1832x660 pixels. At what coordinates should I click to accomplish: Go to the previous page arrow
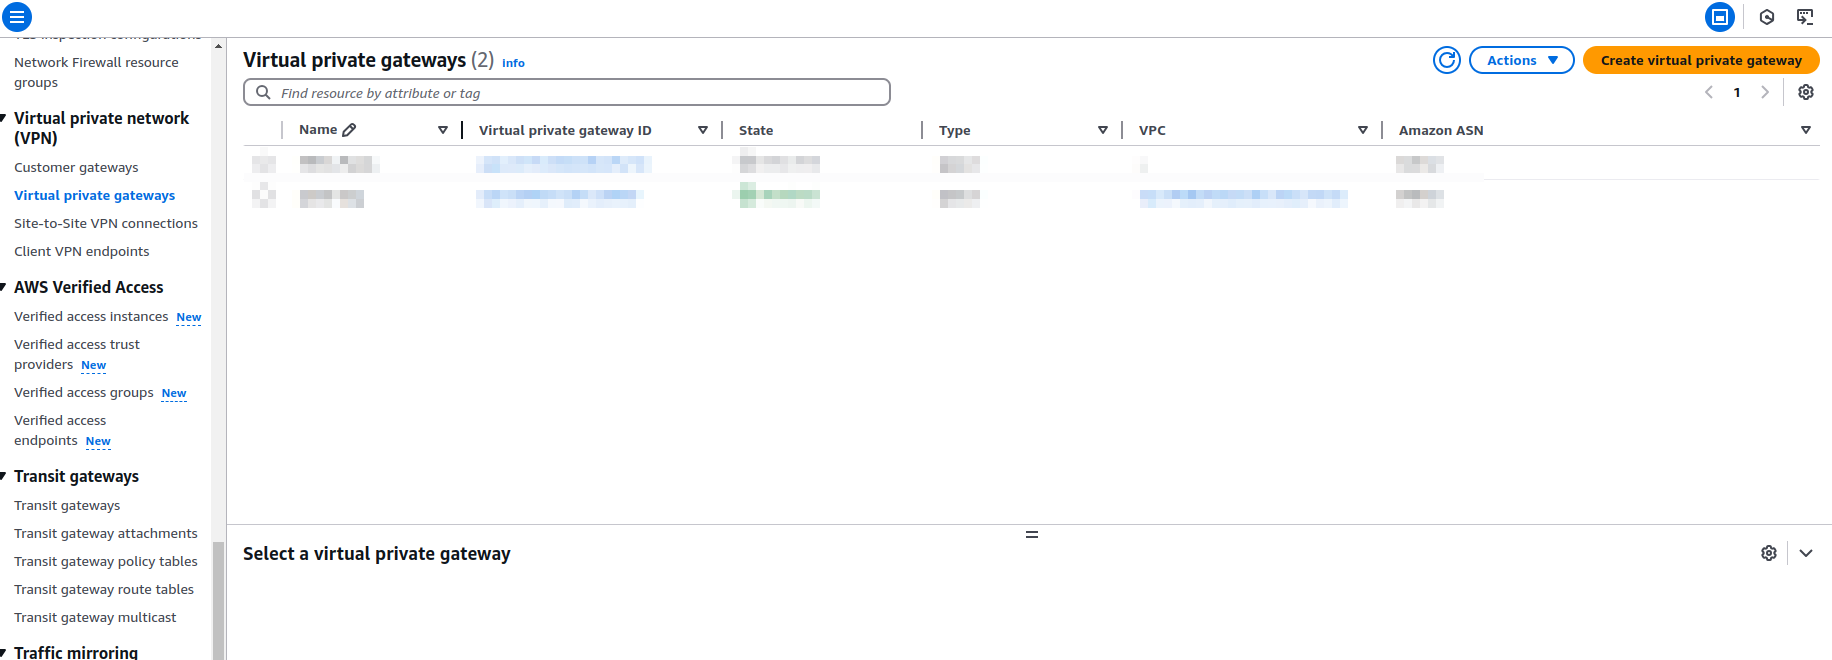1709,92
